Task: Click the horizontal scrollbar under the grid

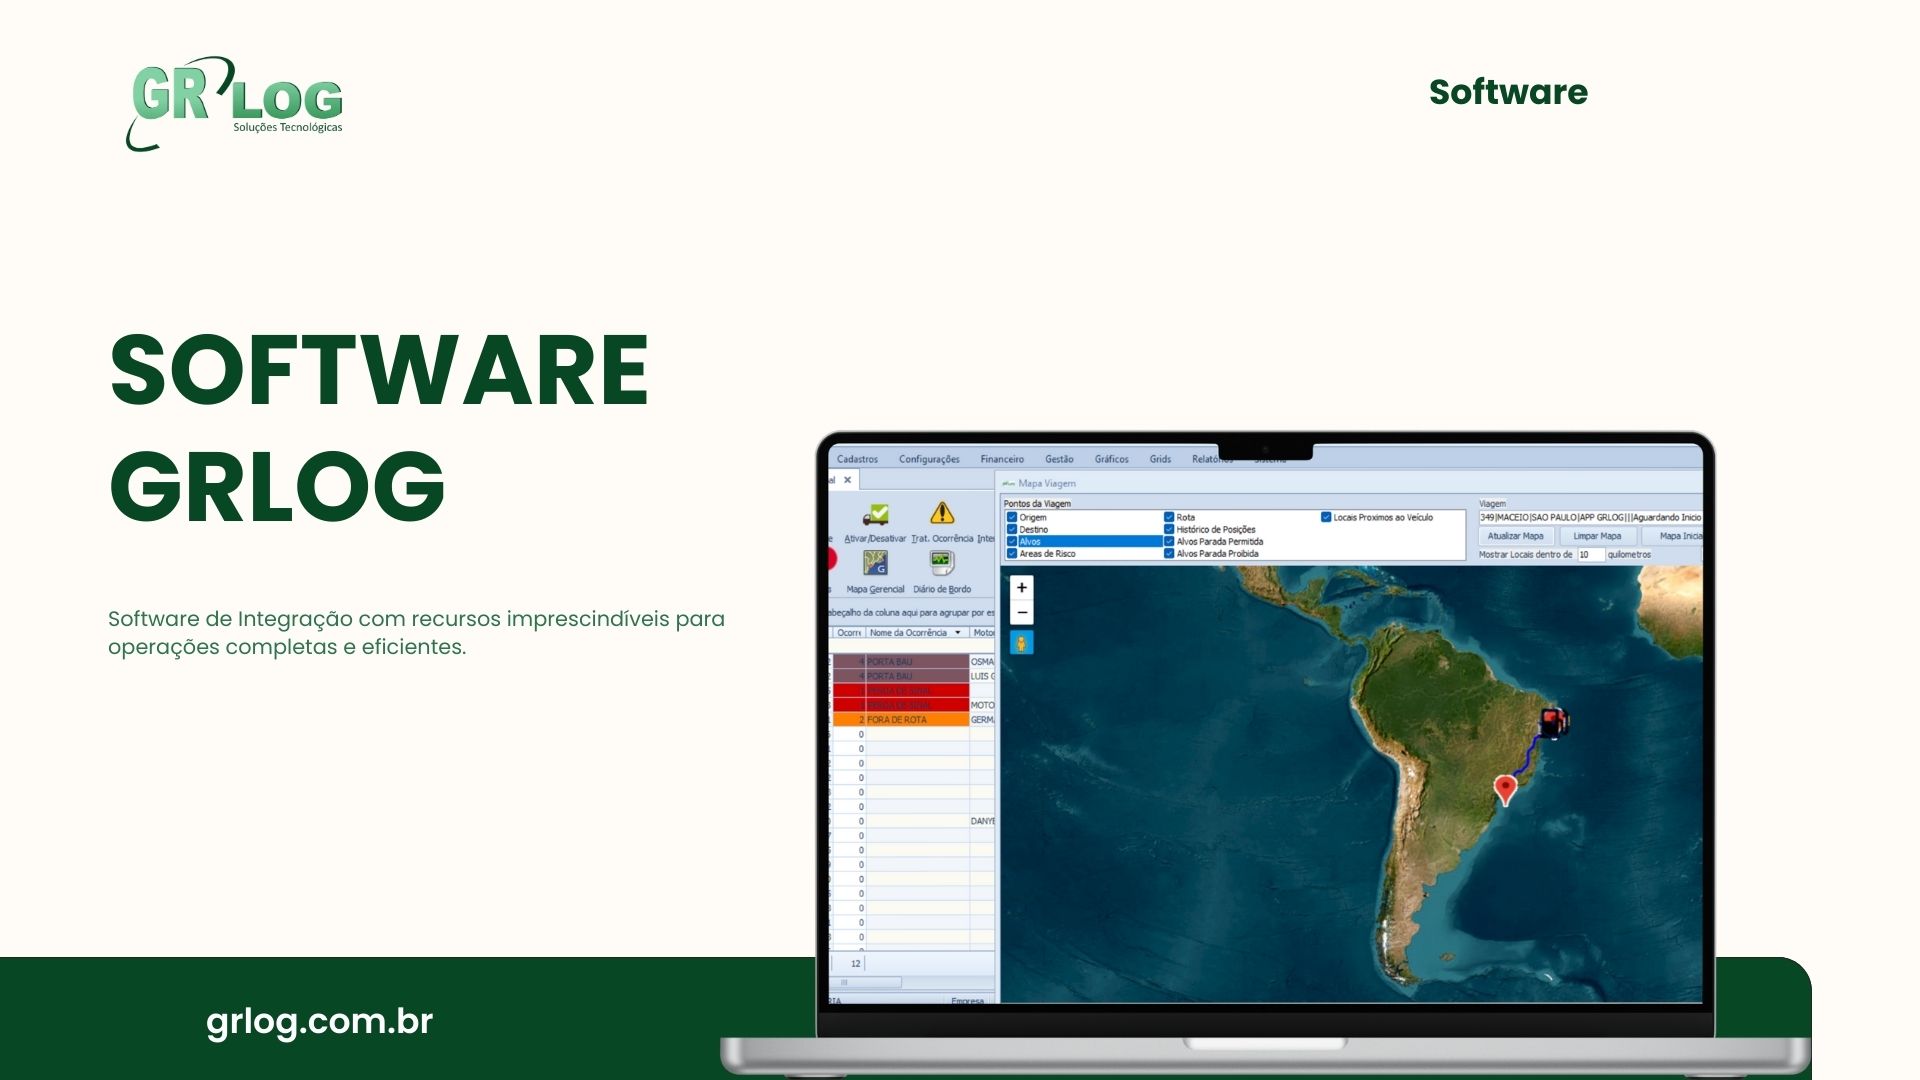Action: click(x=865, y=983)
